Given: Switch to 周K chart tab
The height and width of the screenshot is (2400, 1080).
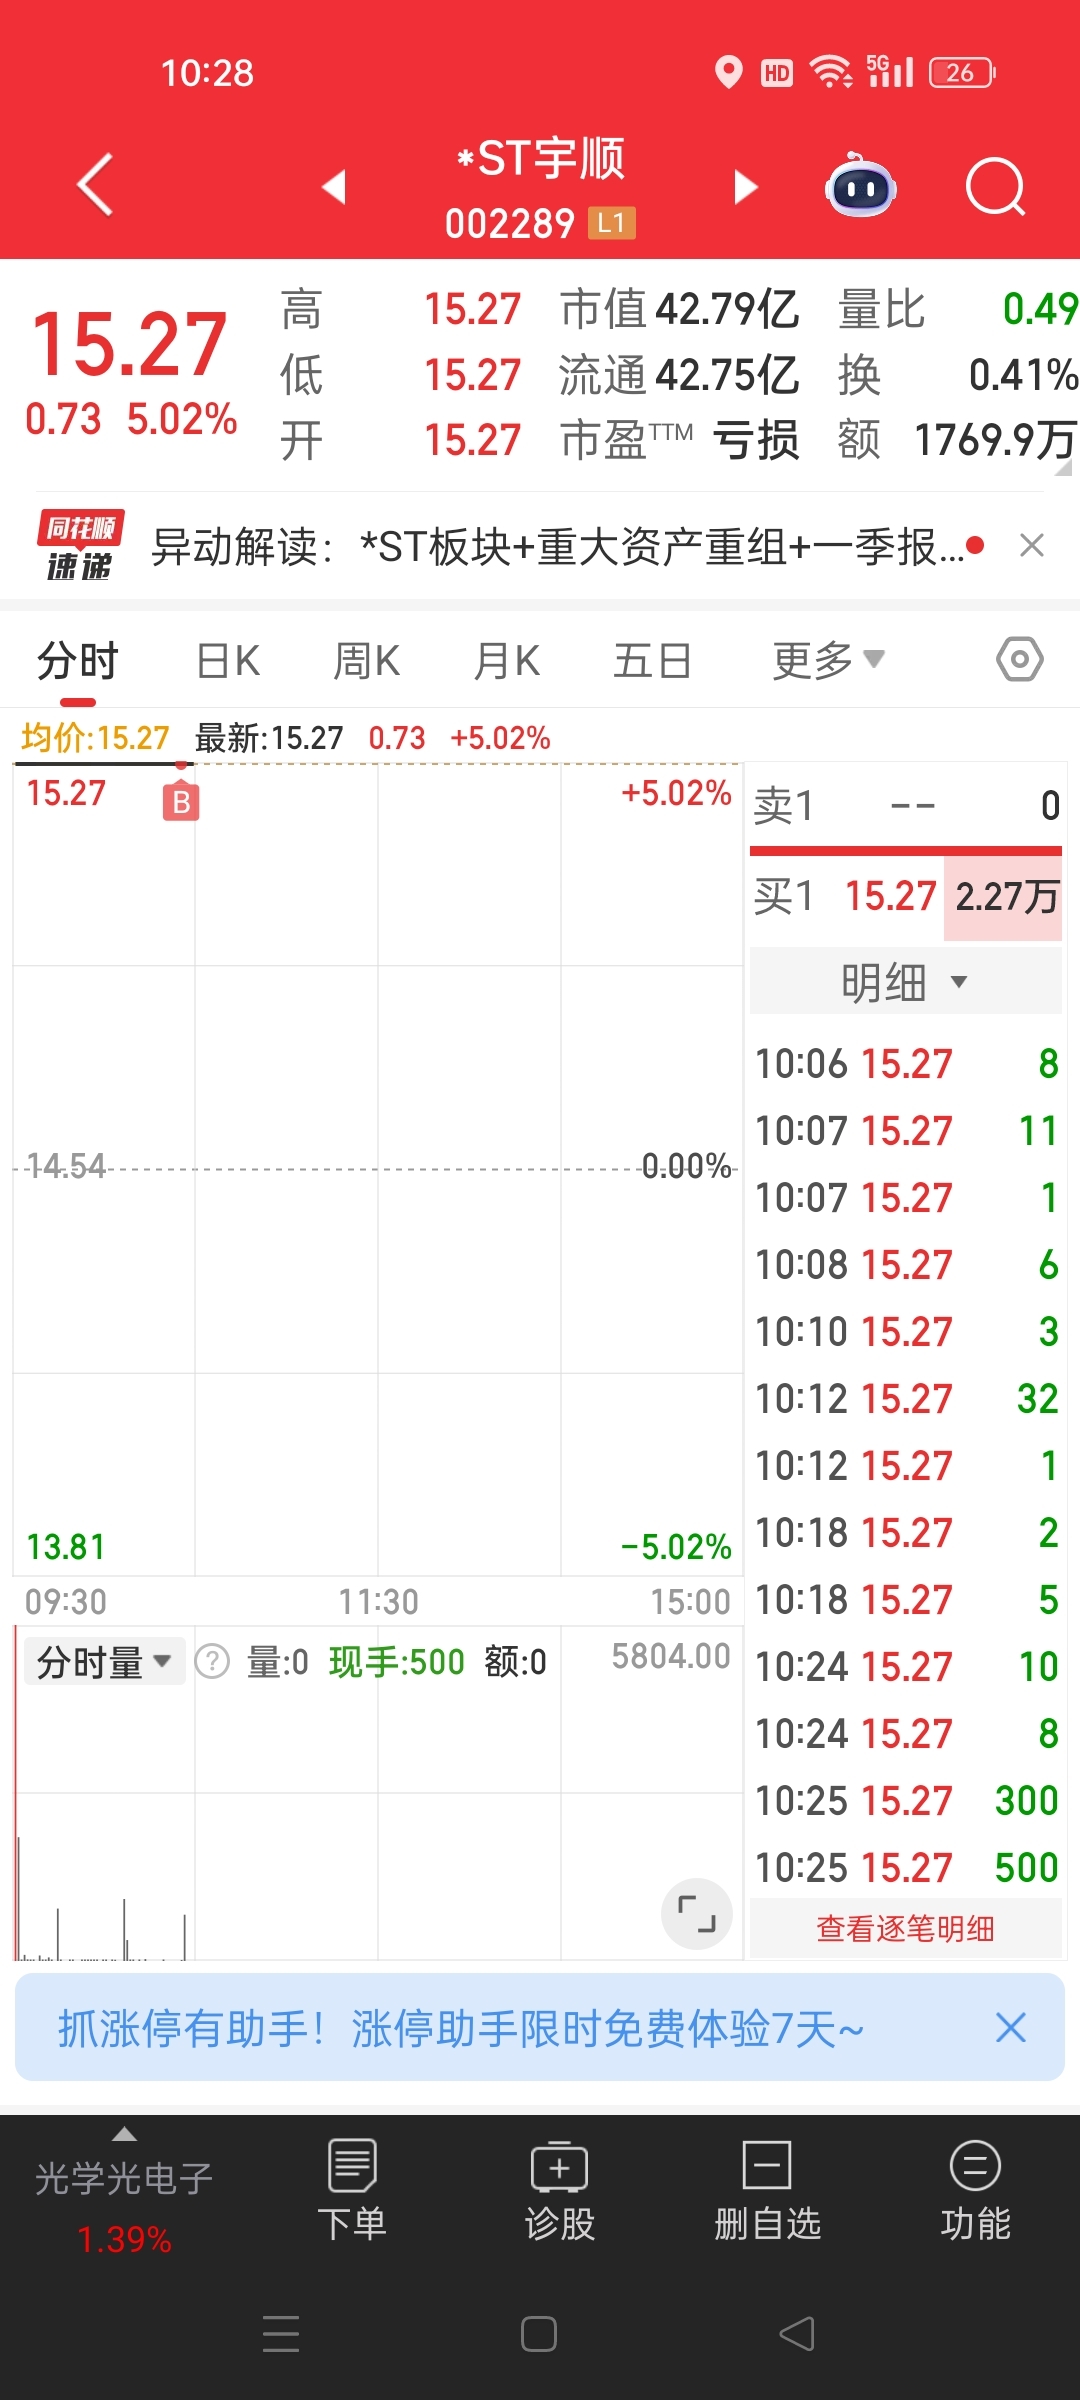Looking at the screenshot, I should point(367,661).
